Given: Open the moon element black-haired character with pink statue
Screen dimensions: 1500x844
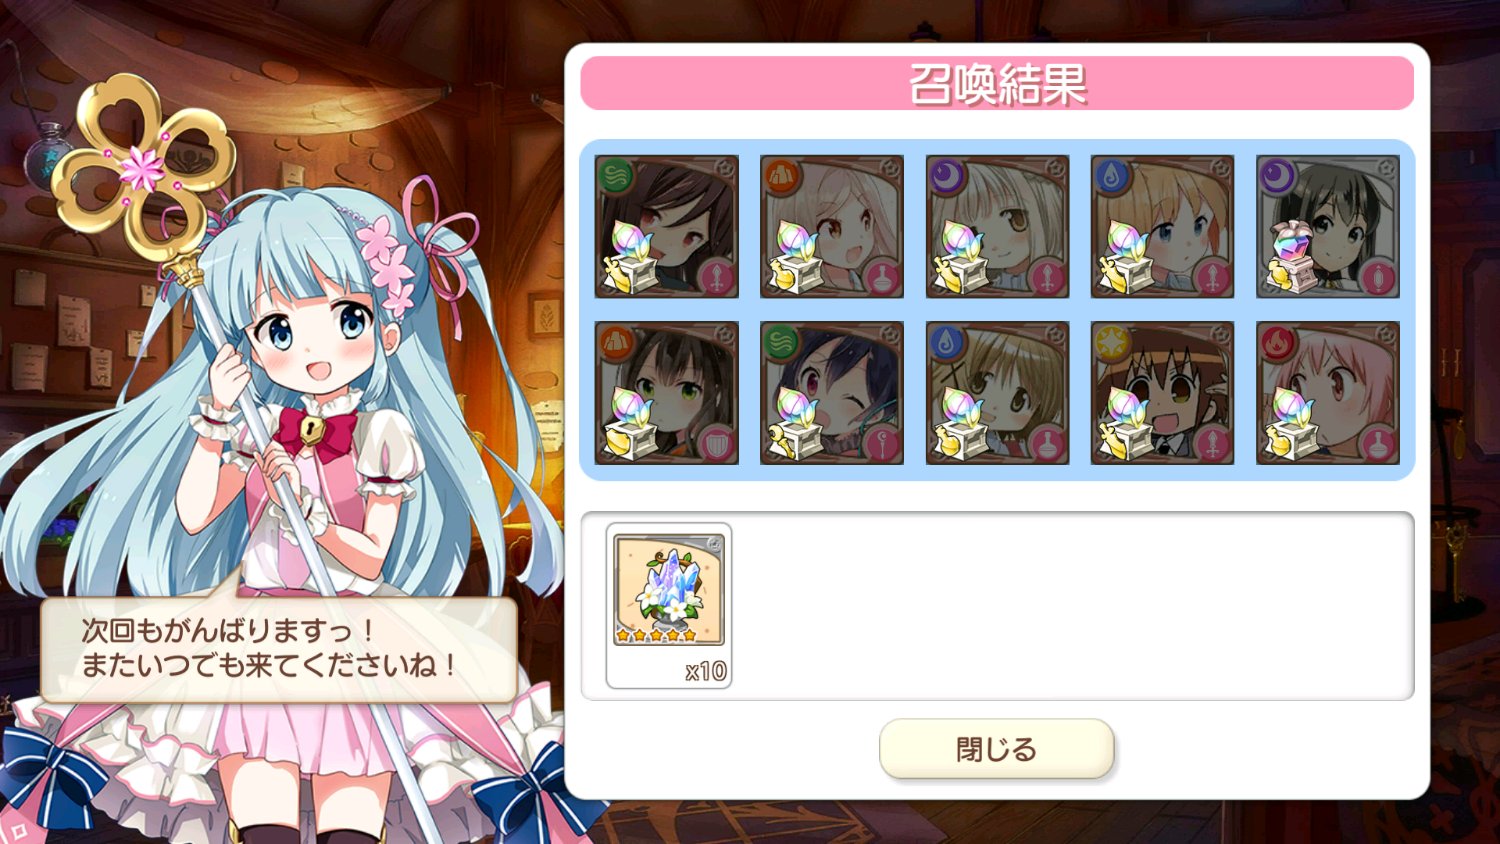Looking at the screenshot, I should (x=1328, y=227).
